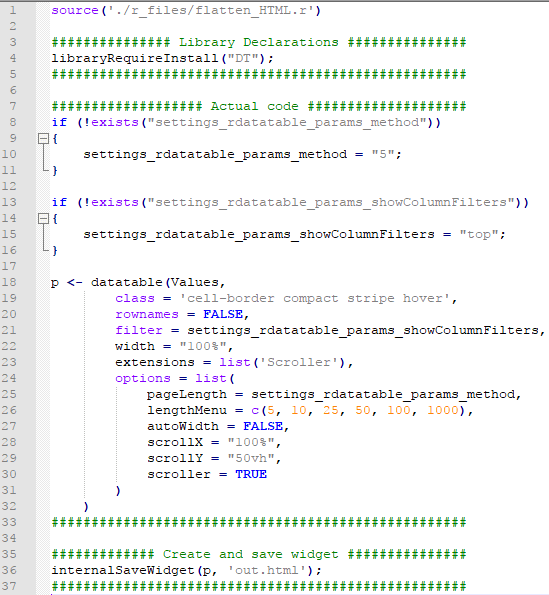Collapse the code block at line 9
Screen dimensions: 549x595
tap(44, 139)
